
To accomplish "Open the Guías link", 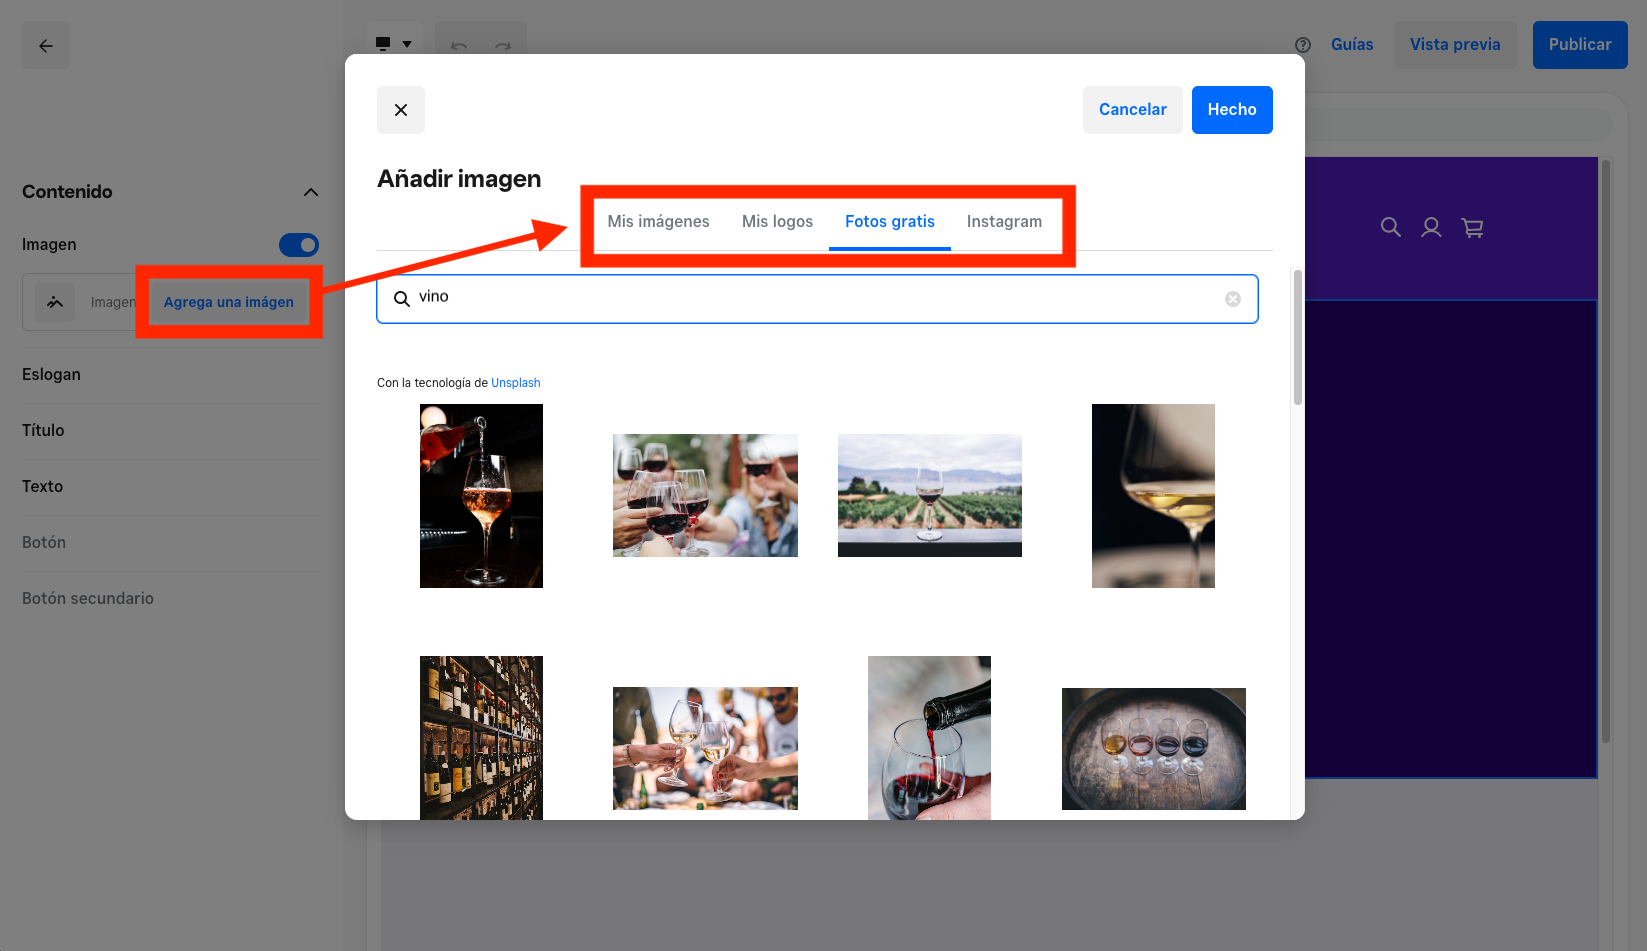I will click(x=1352, y=45).
